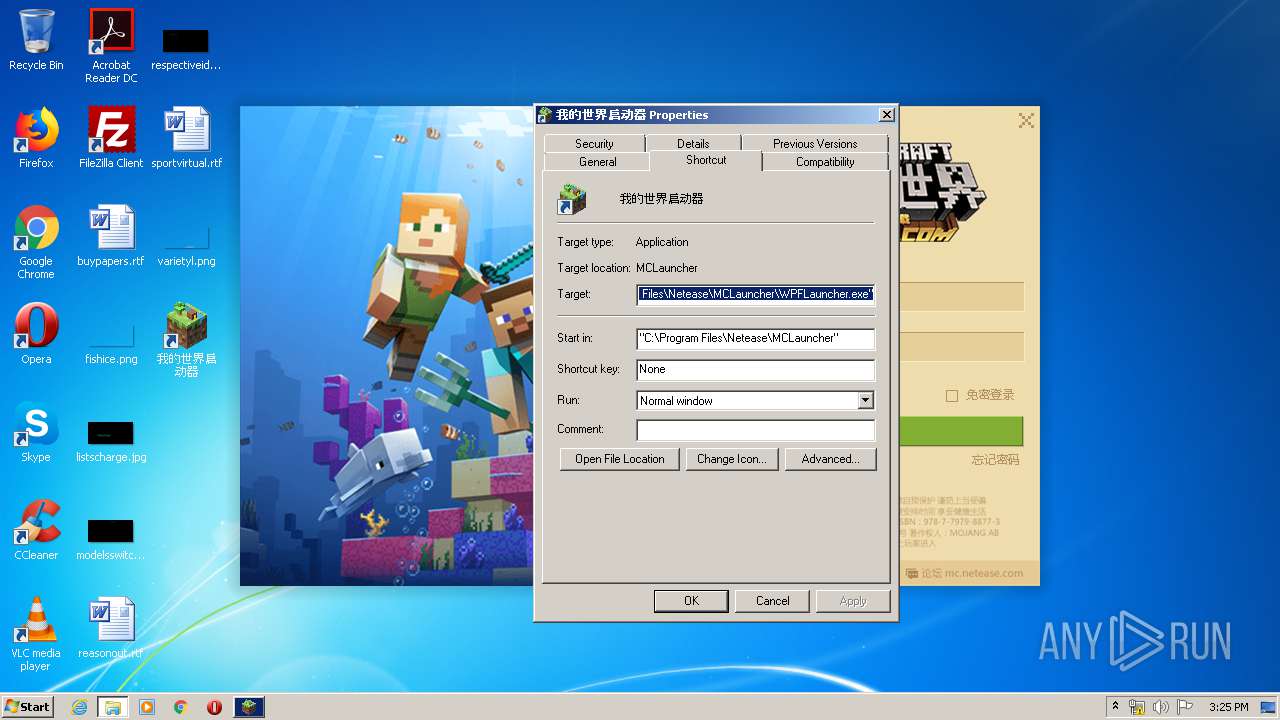Select the Google Chrome desktop shortcut
The width and height of the screenshot is (1280, 720).
[x=36, y=242]
